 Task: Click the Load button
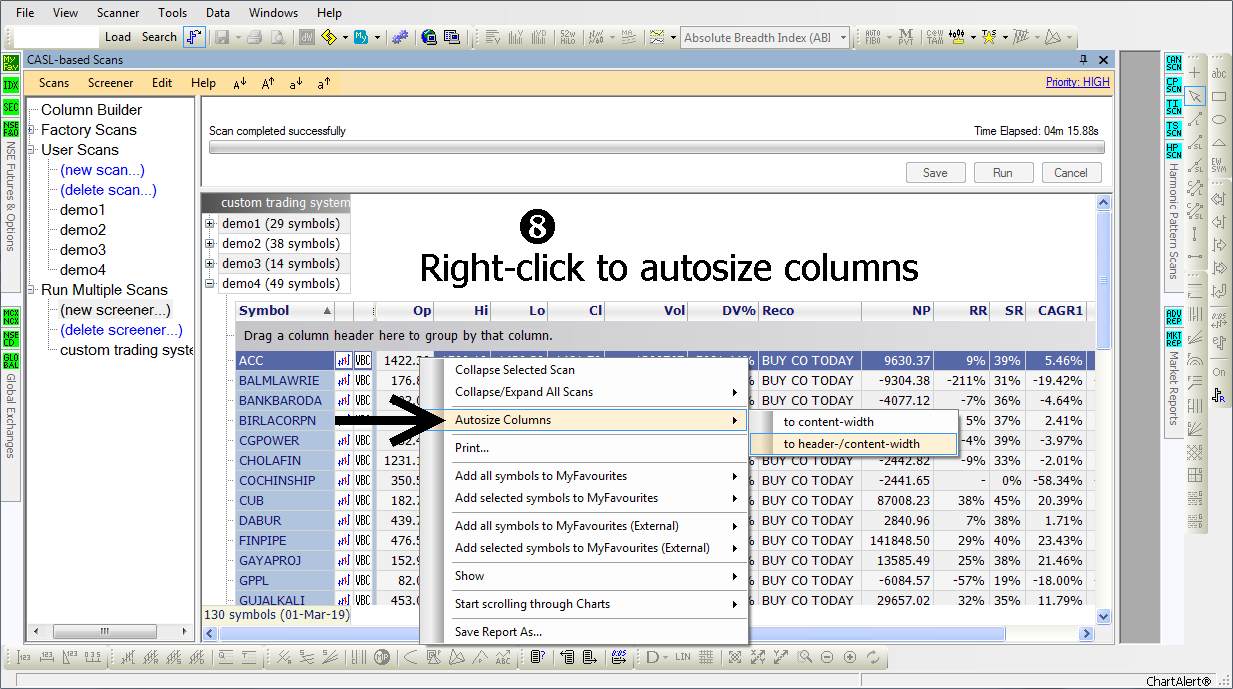coord(118,37)
